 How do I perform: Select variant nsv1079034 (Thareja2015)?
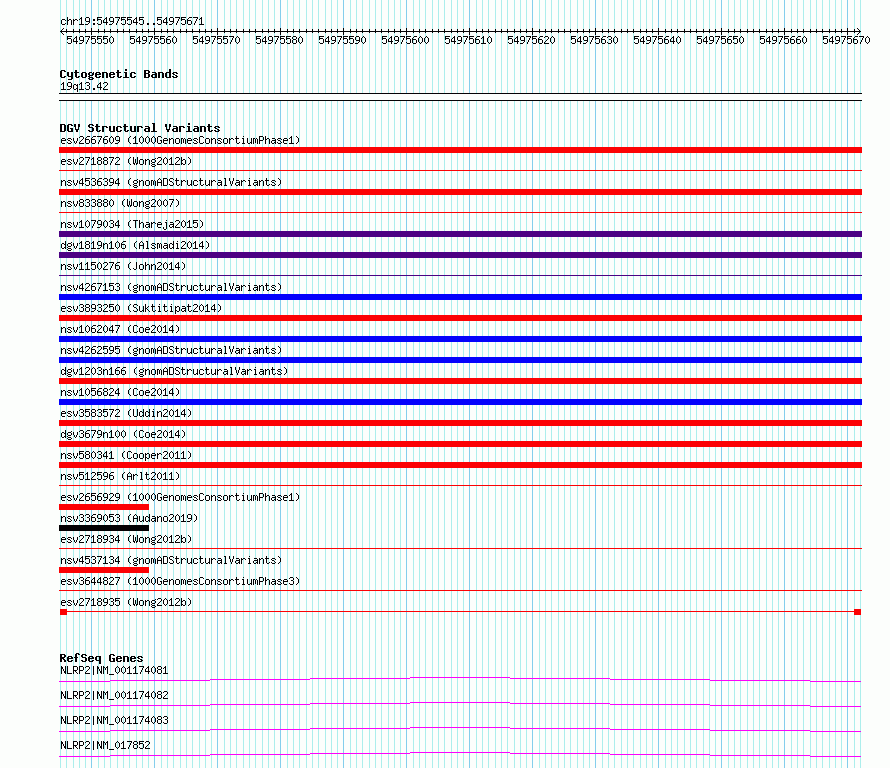coord(132,224)
